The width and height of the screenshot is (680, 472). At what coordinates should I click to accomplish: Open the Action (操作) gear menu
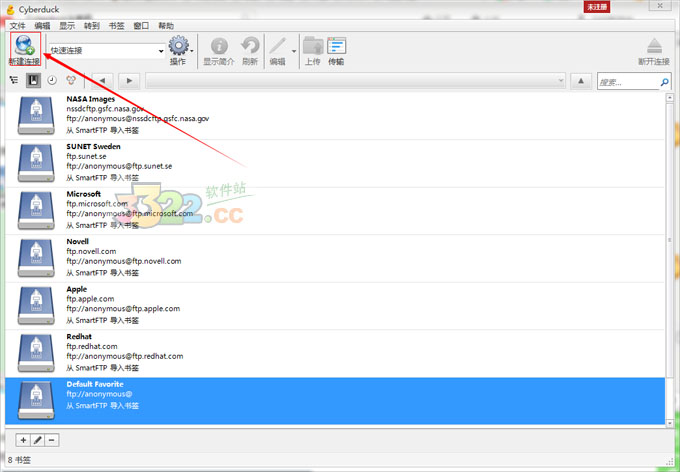coord(179,46)
